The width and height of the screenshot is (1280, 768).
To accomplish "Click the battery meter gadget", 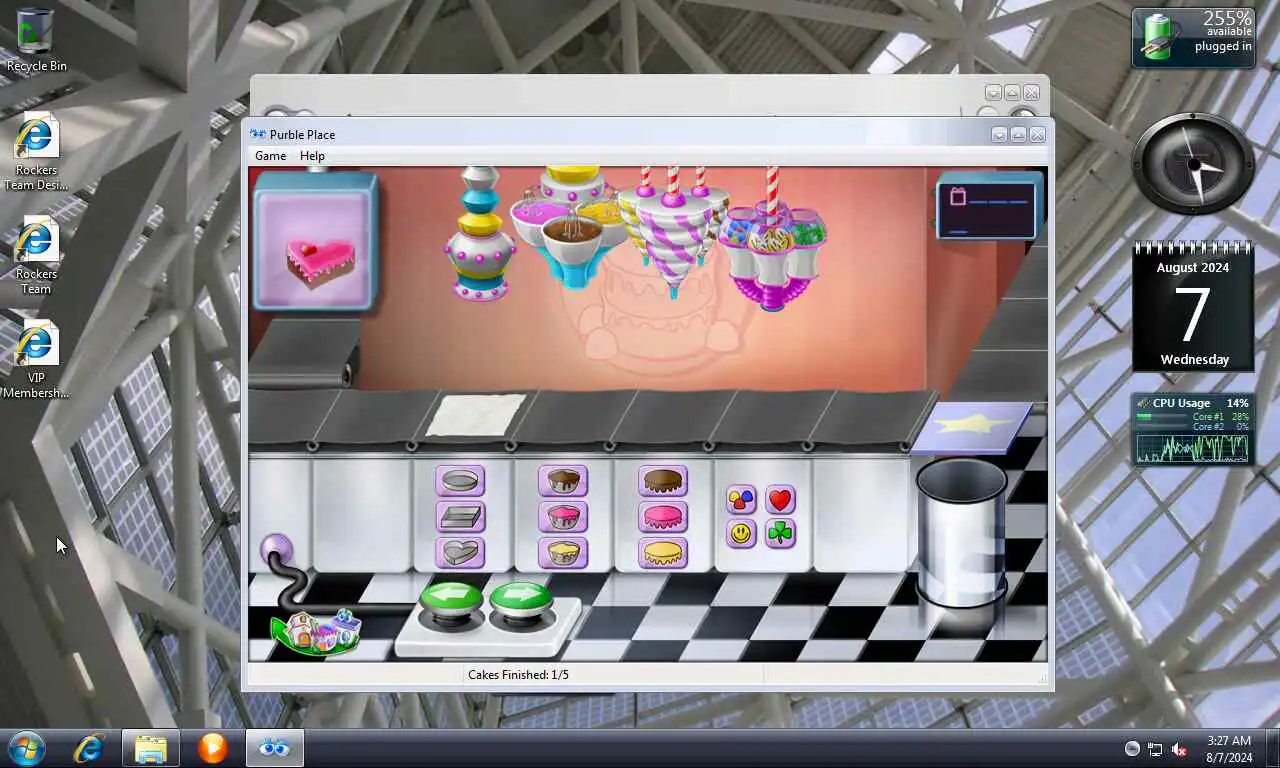I will [x=1193, y=38].
